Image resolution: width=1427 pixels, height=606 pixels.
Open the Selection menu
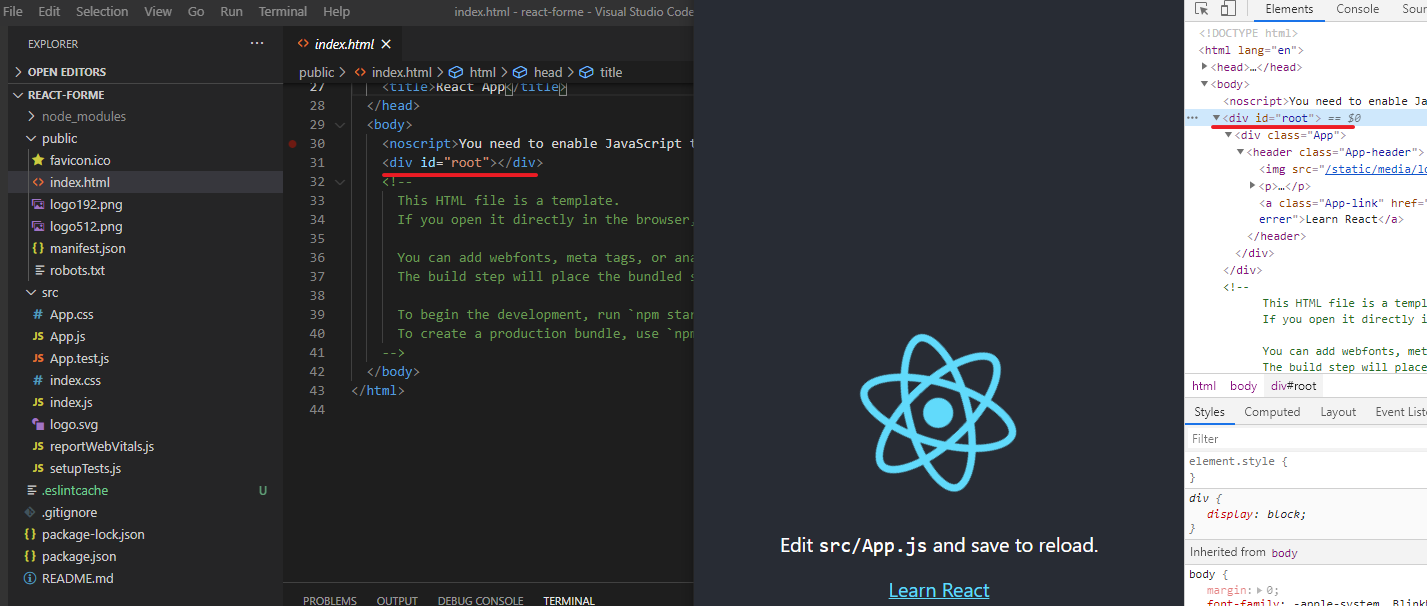pos(102,11)
